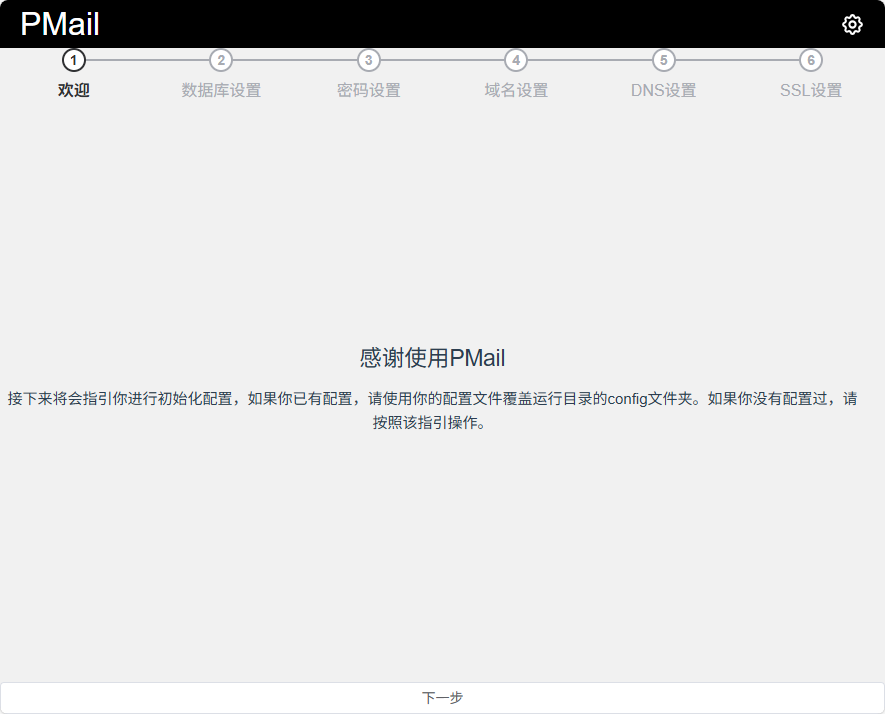This screenshot has width=885, height=714.
Task: Click progress line between steps 1 and 2
Action: 148,60
